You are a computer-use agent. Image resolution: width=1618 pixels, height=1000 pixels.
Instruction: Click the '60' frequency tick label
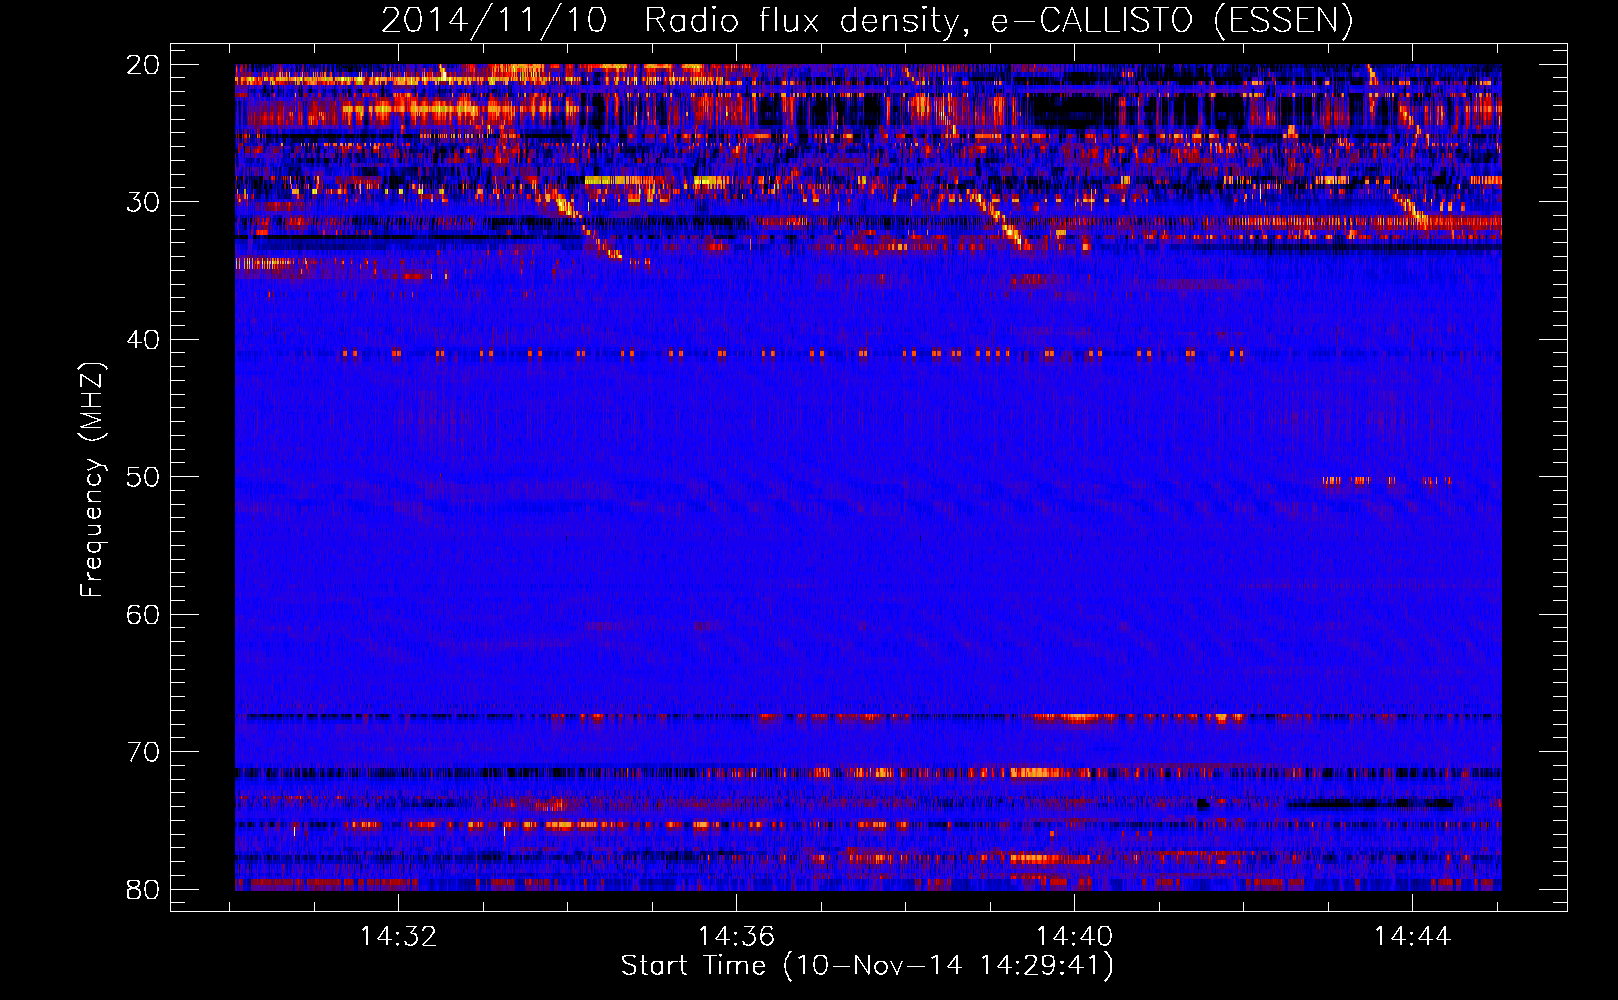(x=143, y=614)
